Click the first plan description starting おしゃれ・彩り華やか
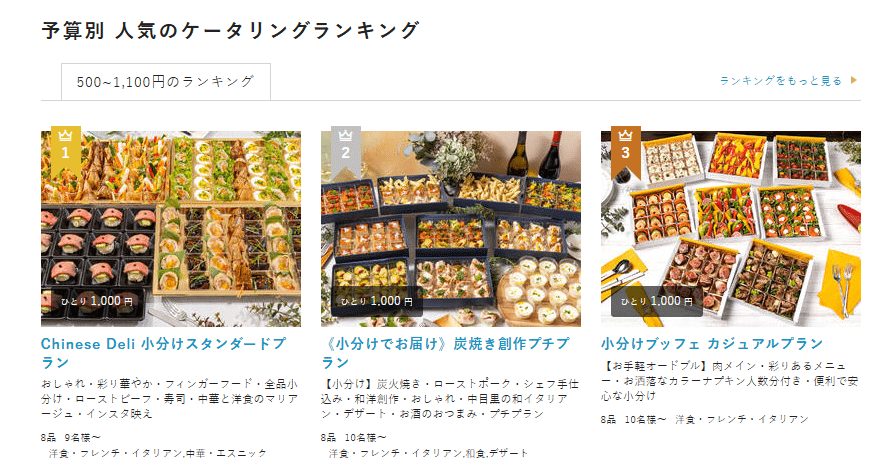This screenshot has height=475, width=873. 170,399
